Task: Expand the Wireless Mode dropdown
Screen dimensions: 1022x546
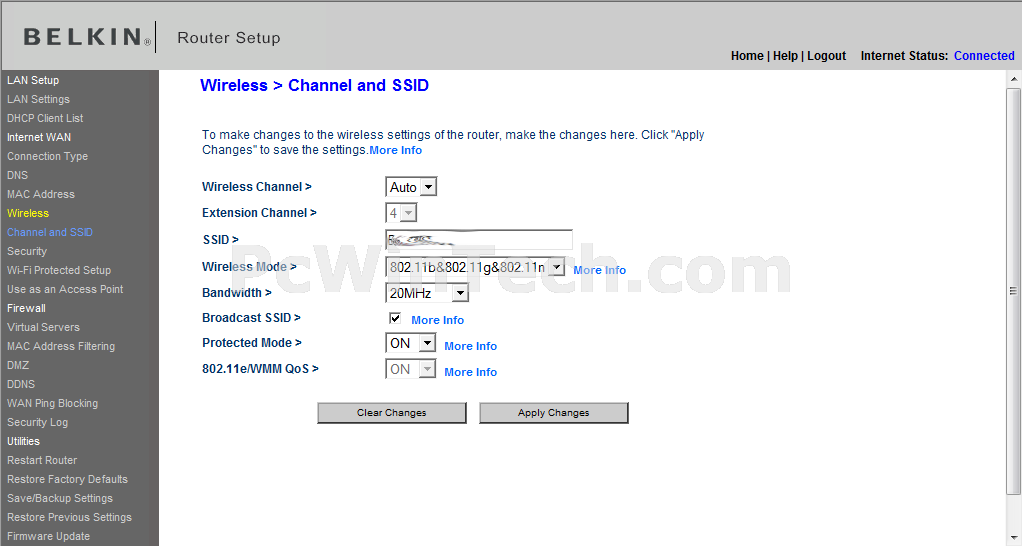Action: pyautogui.click(x=475, y=267)
